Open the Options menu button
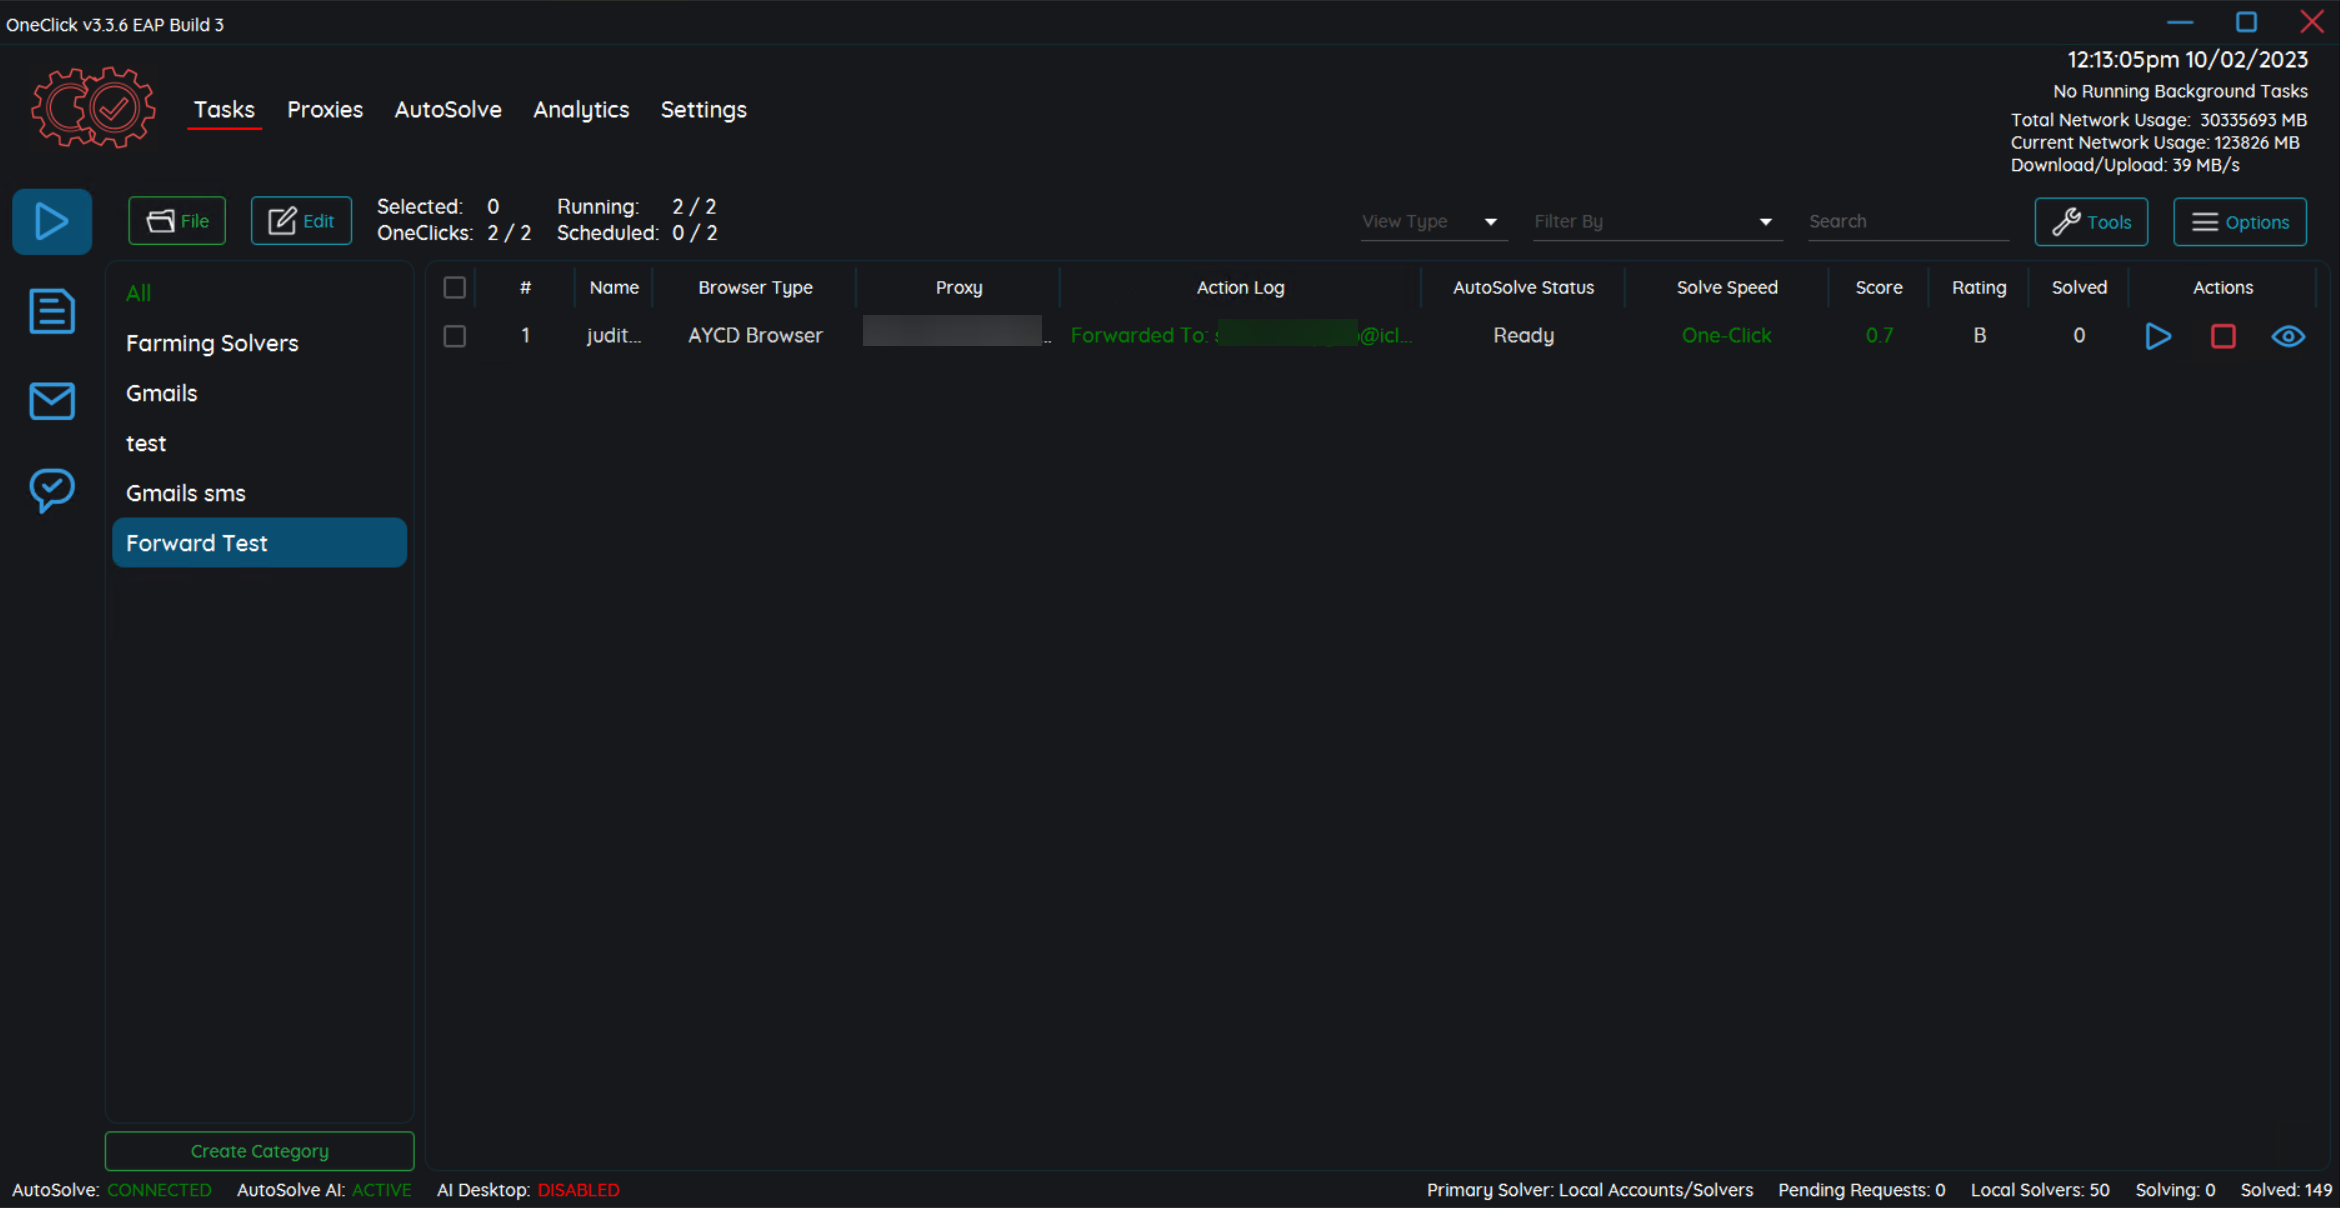This screenshot has width=2340, height=1208. tap(2240, 222)
